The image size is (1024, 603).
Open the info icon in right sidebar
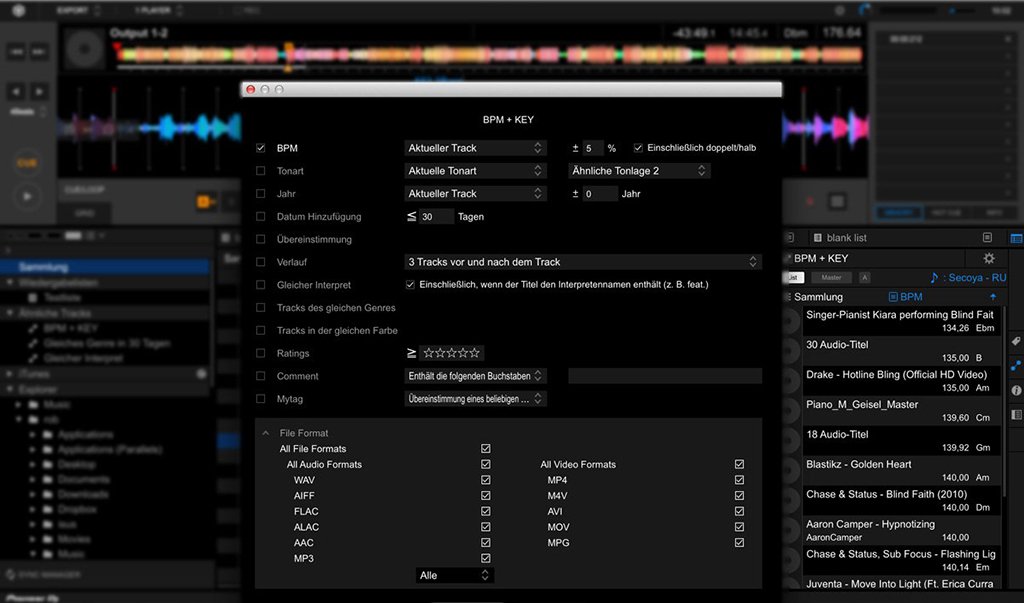click(1016, 390)
